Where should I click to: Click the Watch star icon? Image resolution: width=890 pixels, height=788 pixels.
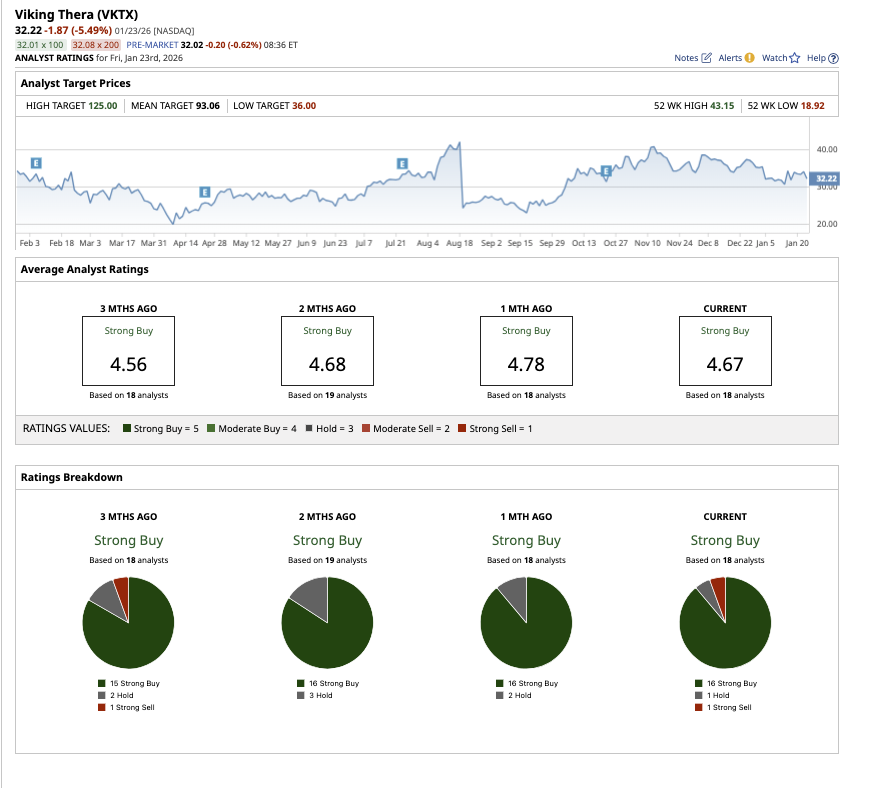[x=795, y=58]
